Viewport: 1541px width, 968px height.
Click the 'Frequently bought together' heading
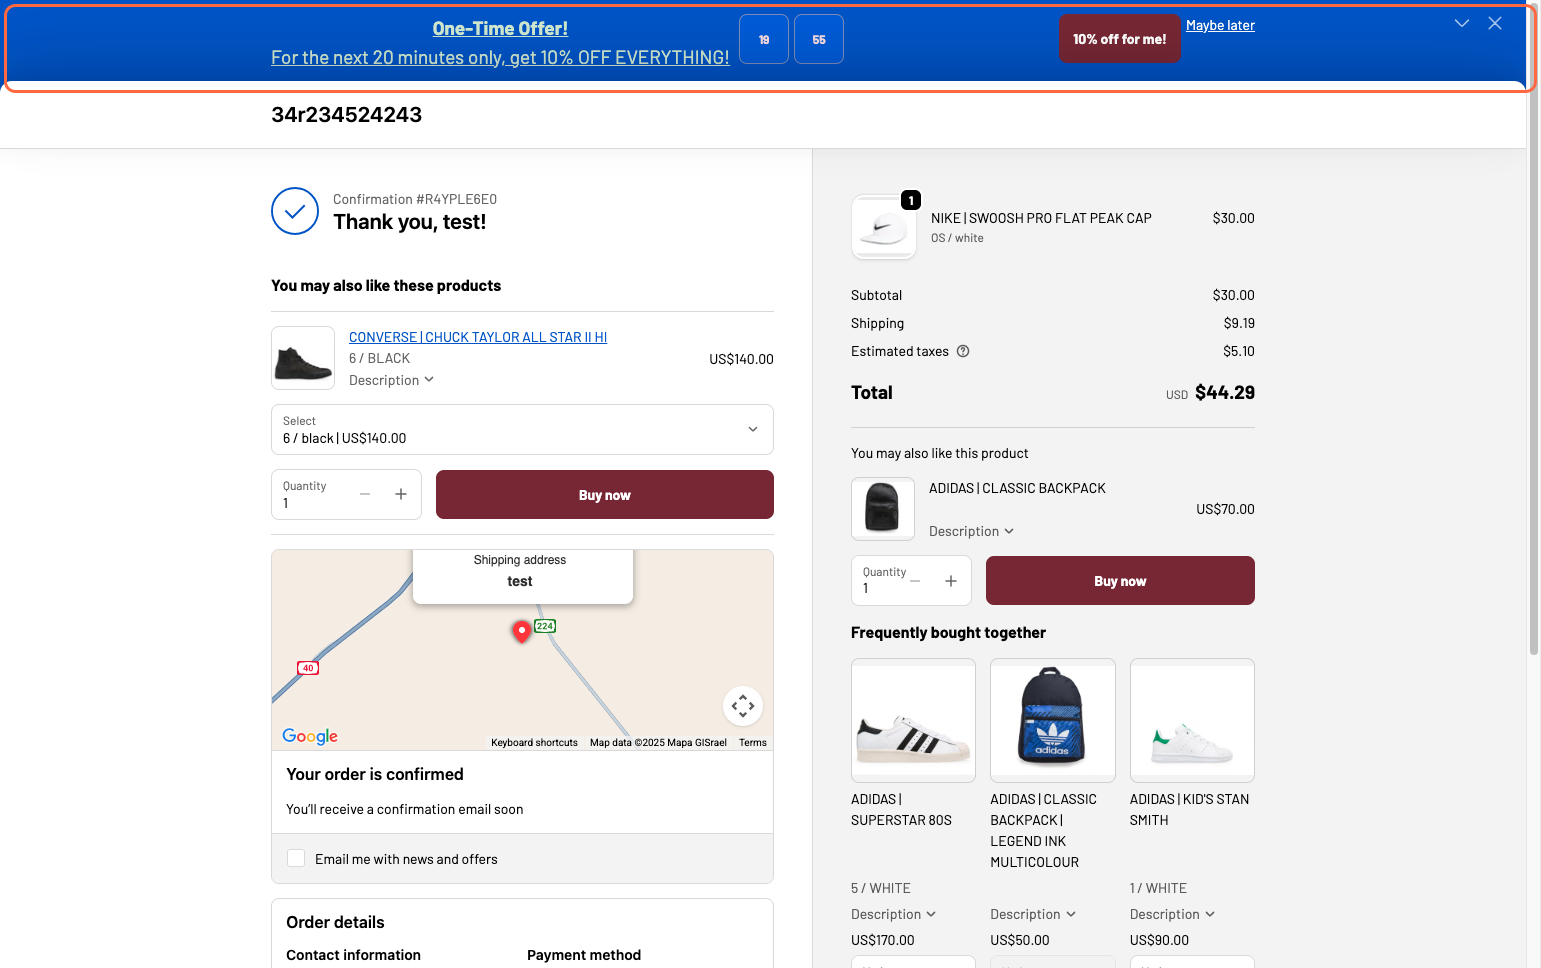[x=948, y=633]
